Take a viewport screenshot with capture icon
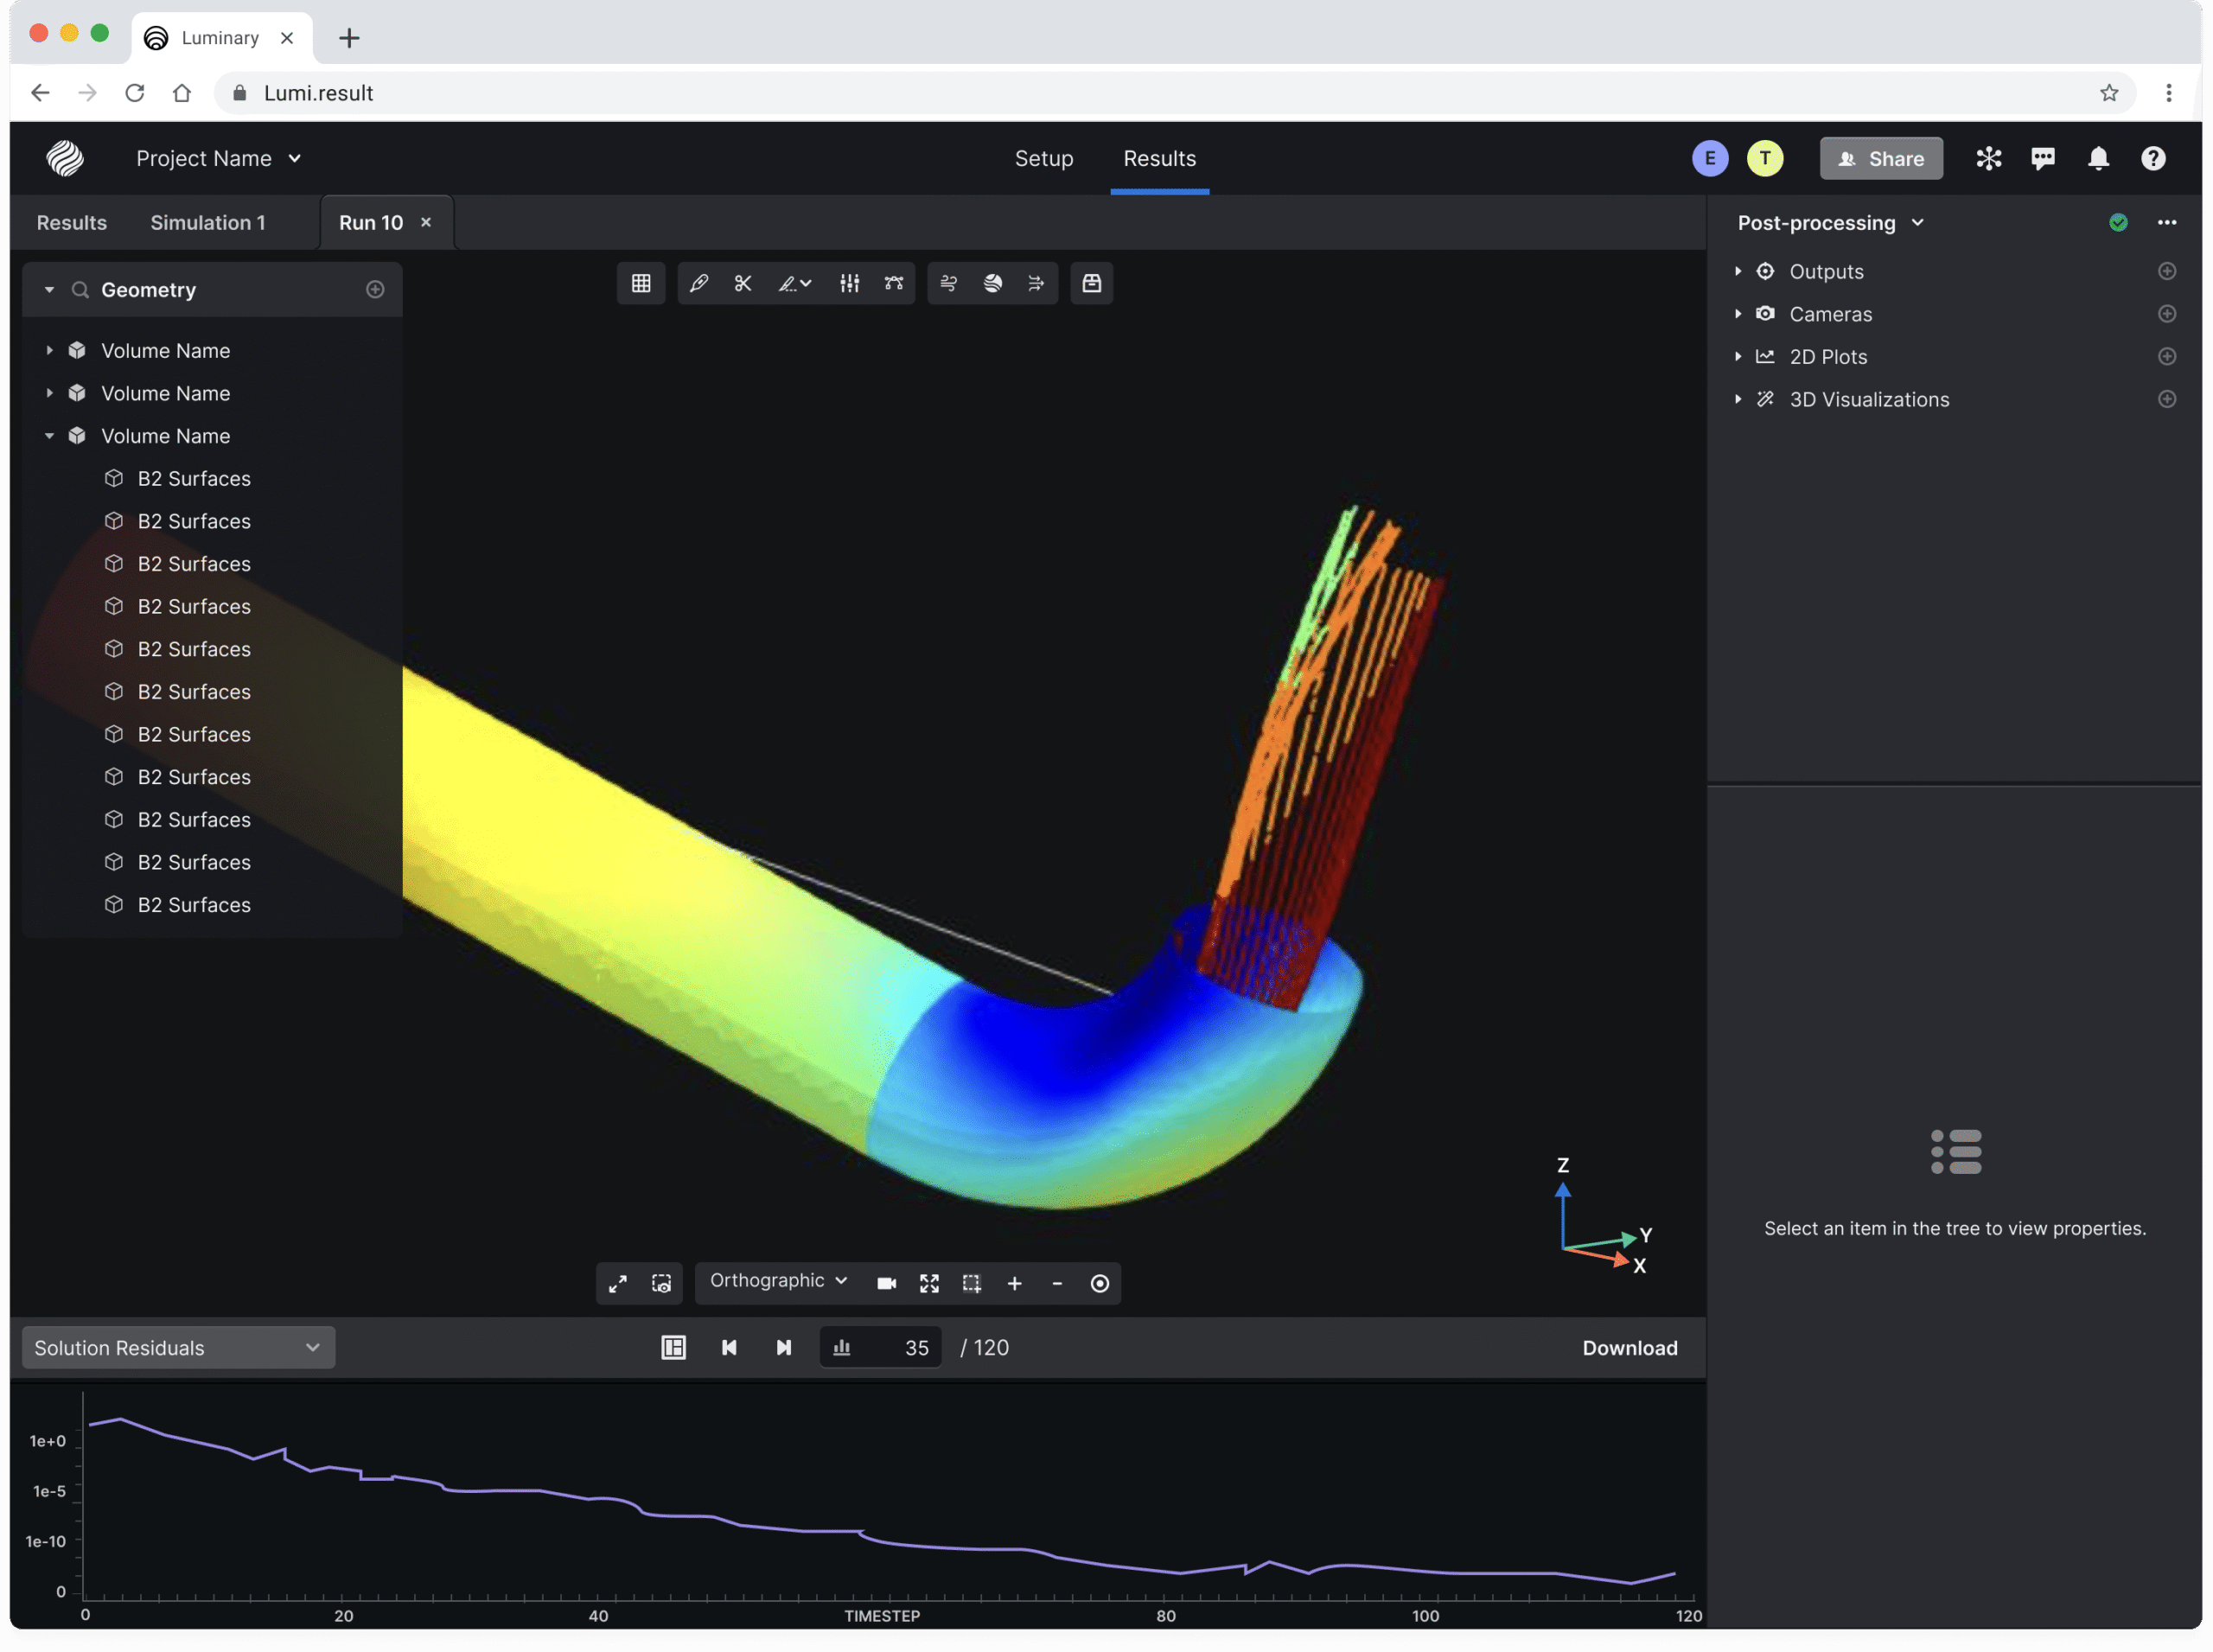Viewport: 2213px width, 1652px height. pyautogui.click(x=661, y=1283)
